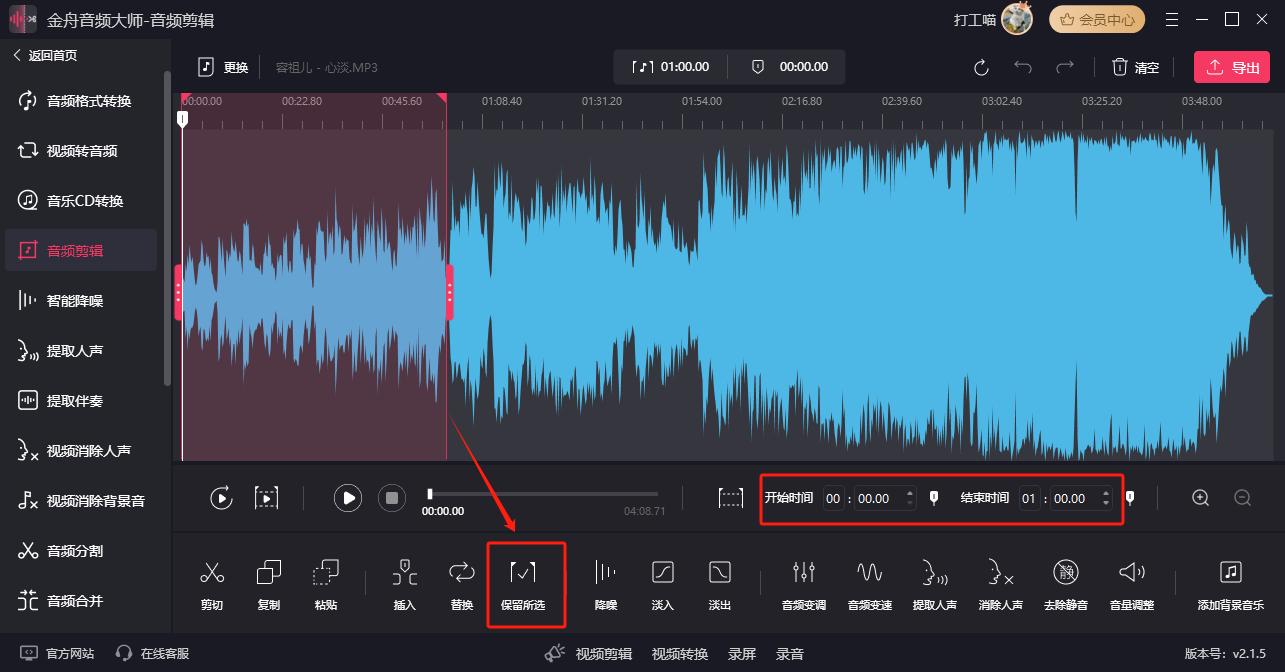The height and width of the screenshot is (672, 1285).
Task: Apply the 淡入 fade-in effect
Action: (662, 583)
